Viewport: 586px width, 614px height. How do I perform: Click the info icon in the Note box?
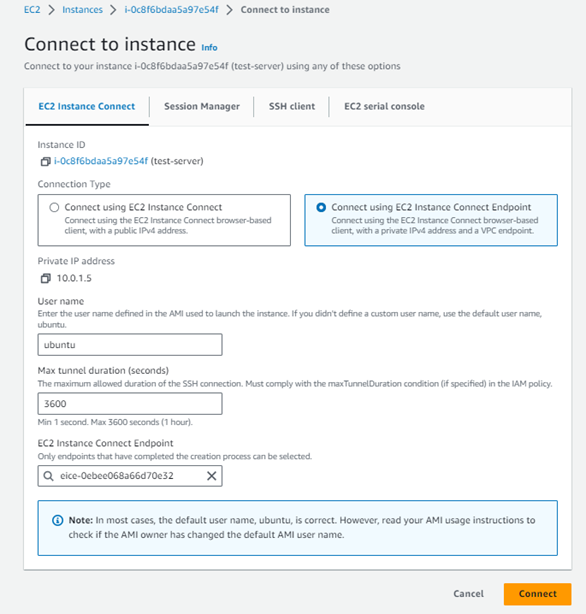click(58, 520)
